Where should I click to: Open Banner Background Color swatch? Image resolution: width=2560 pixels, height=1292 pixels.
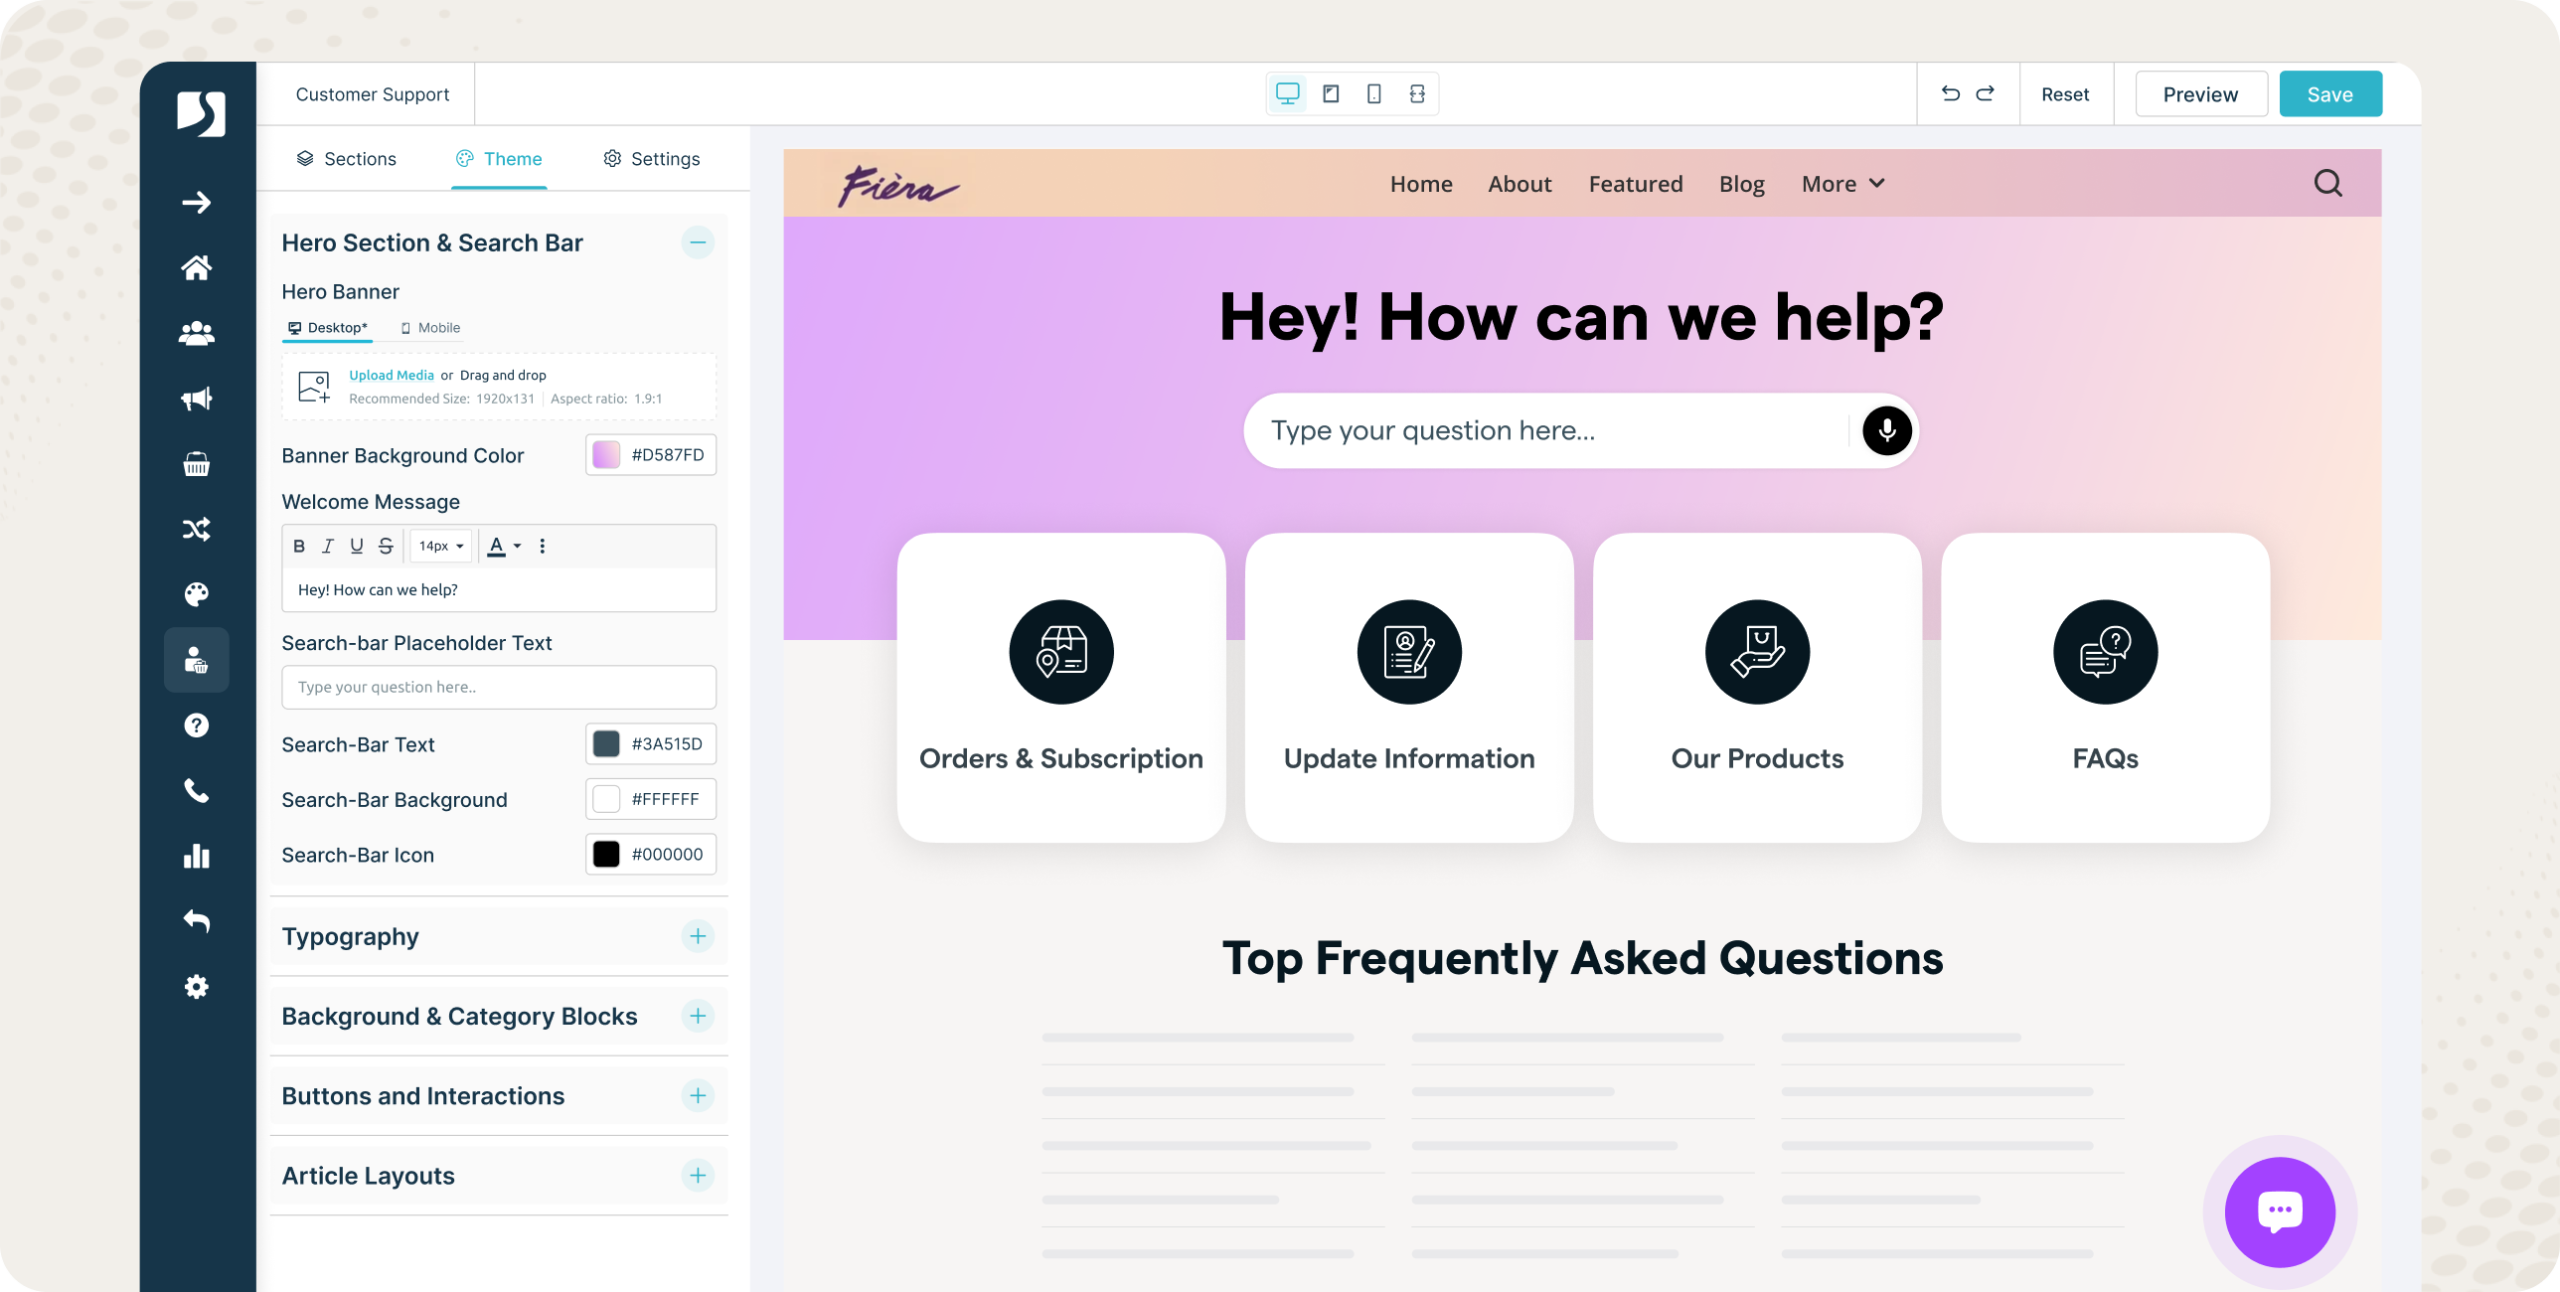pyautogui.click(x=607, y=455)
